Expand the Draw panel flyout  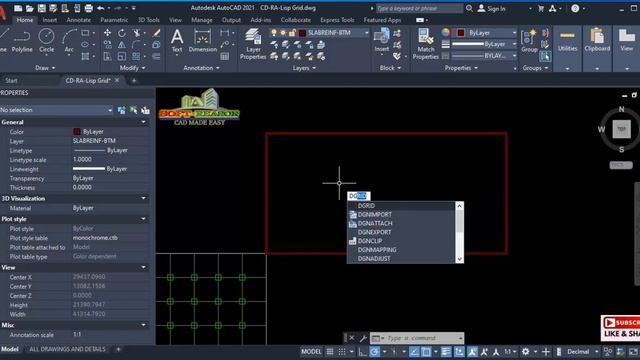[x=45, y=68]
